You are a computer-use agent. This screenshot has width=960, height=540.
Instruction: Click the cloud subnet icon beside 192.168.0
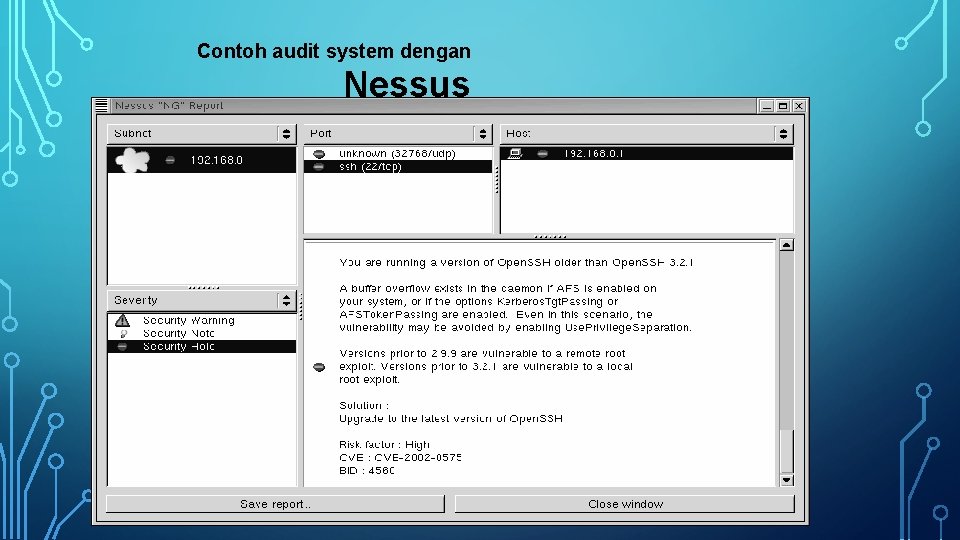click(132, 160)
